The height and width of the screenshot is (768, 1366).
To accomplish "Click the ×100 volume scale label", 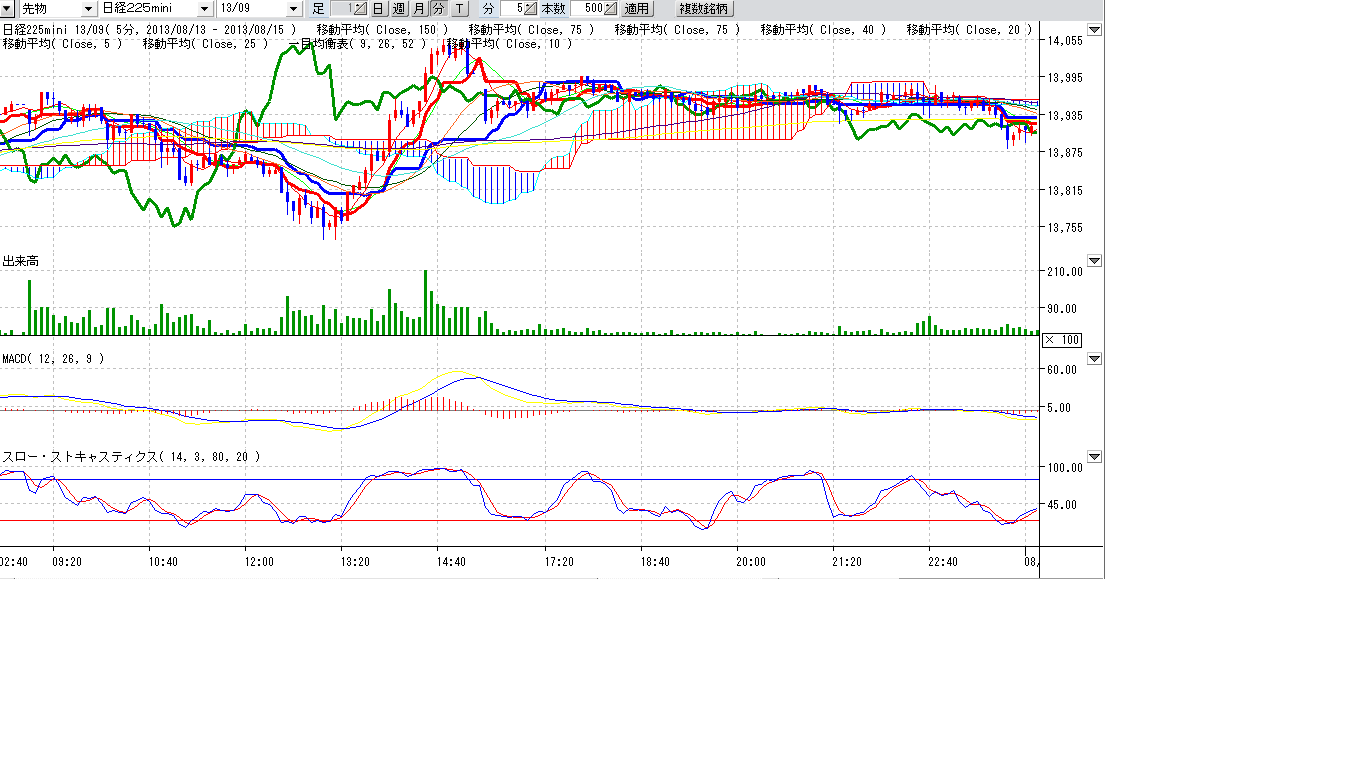I will 1061,340.
